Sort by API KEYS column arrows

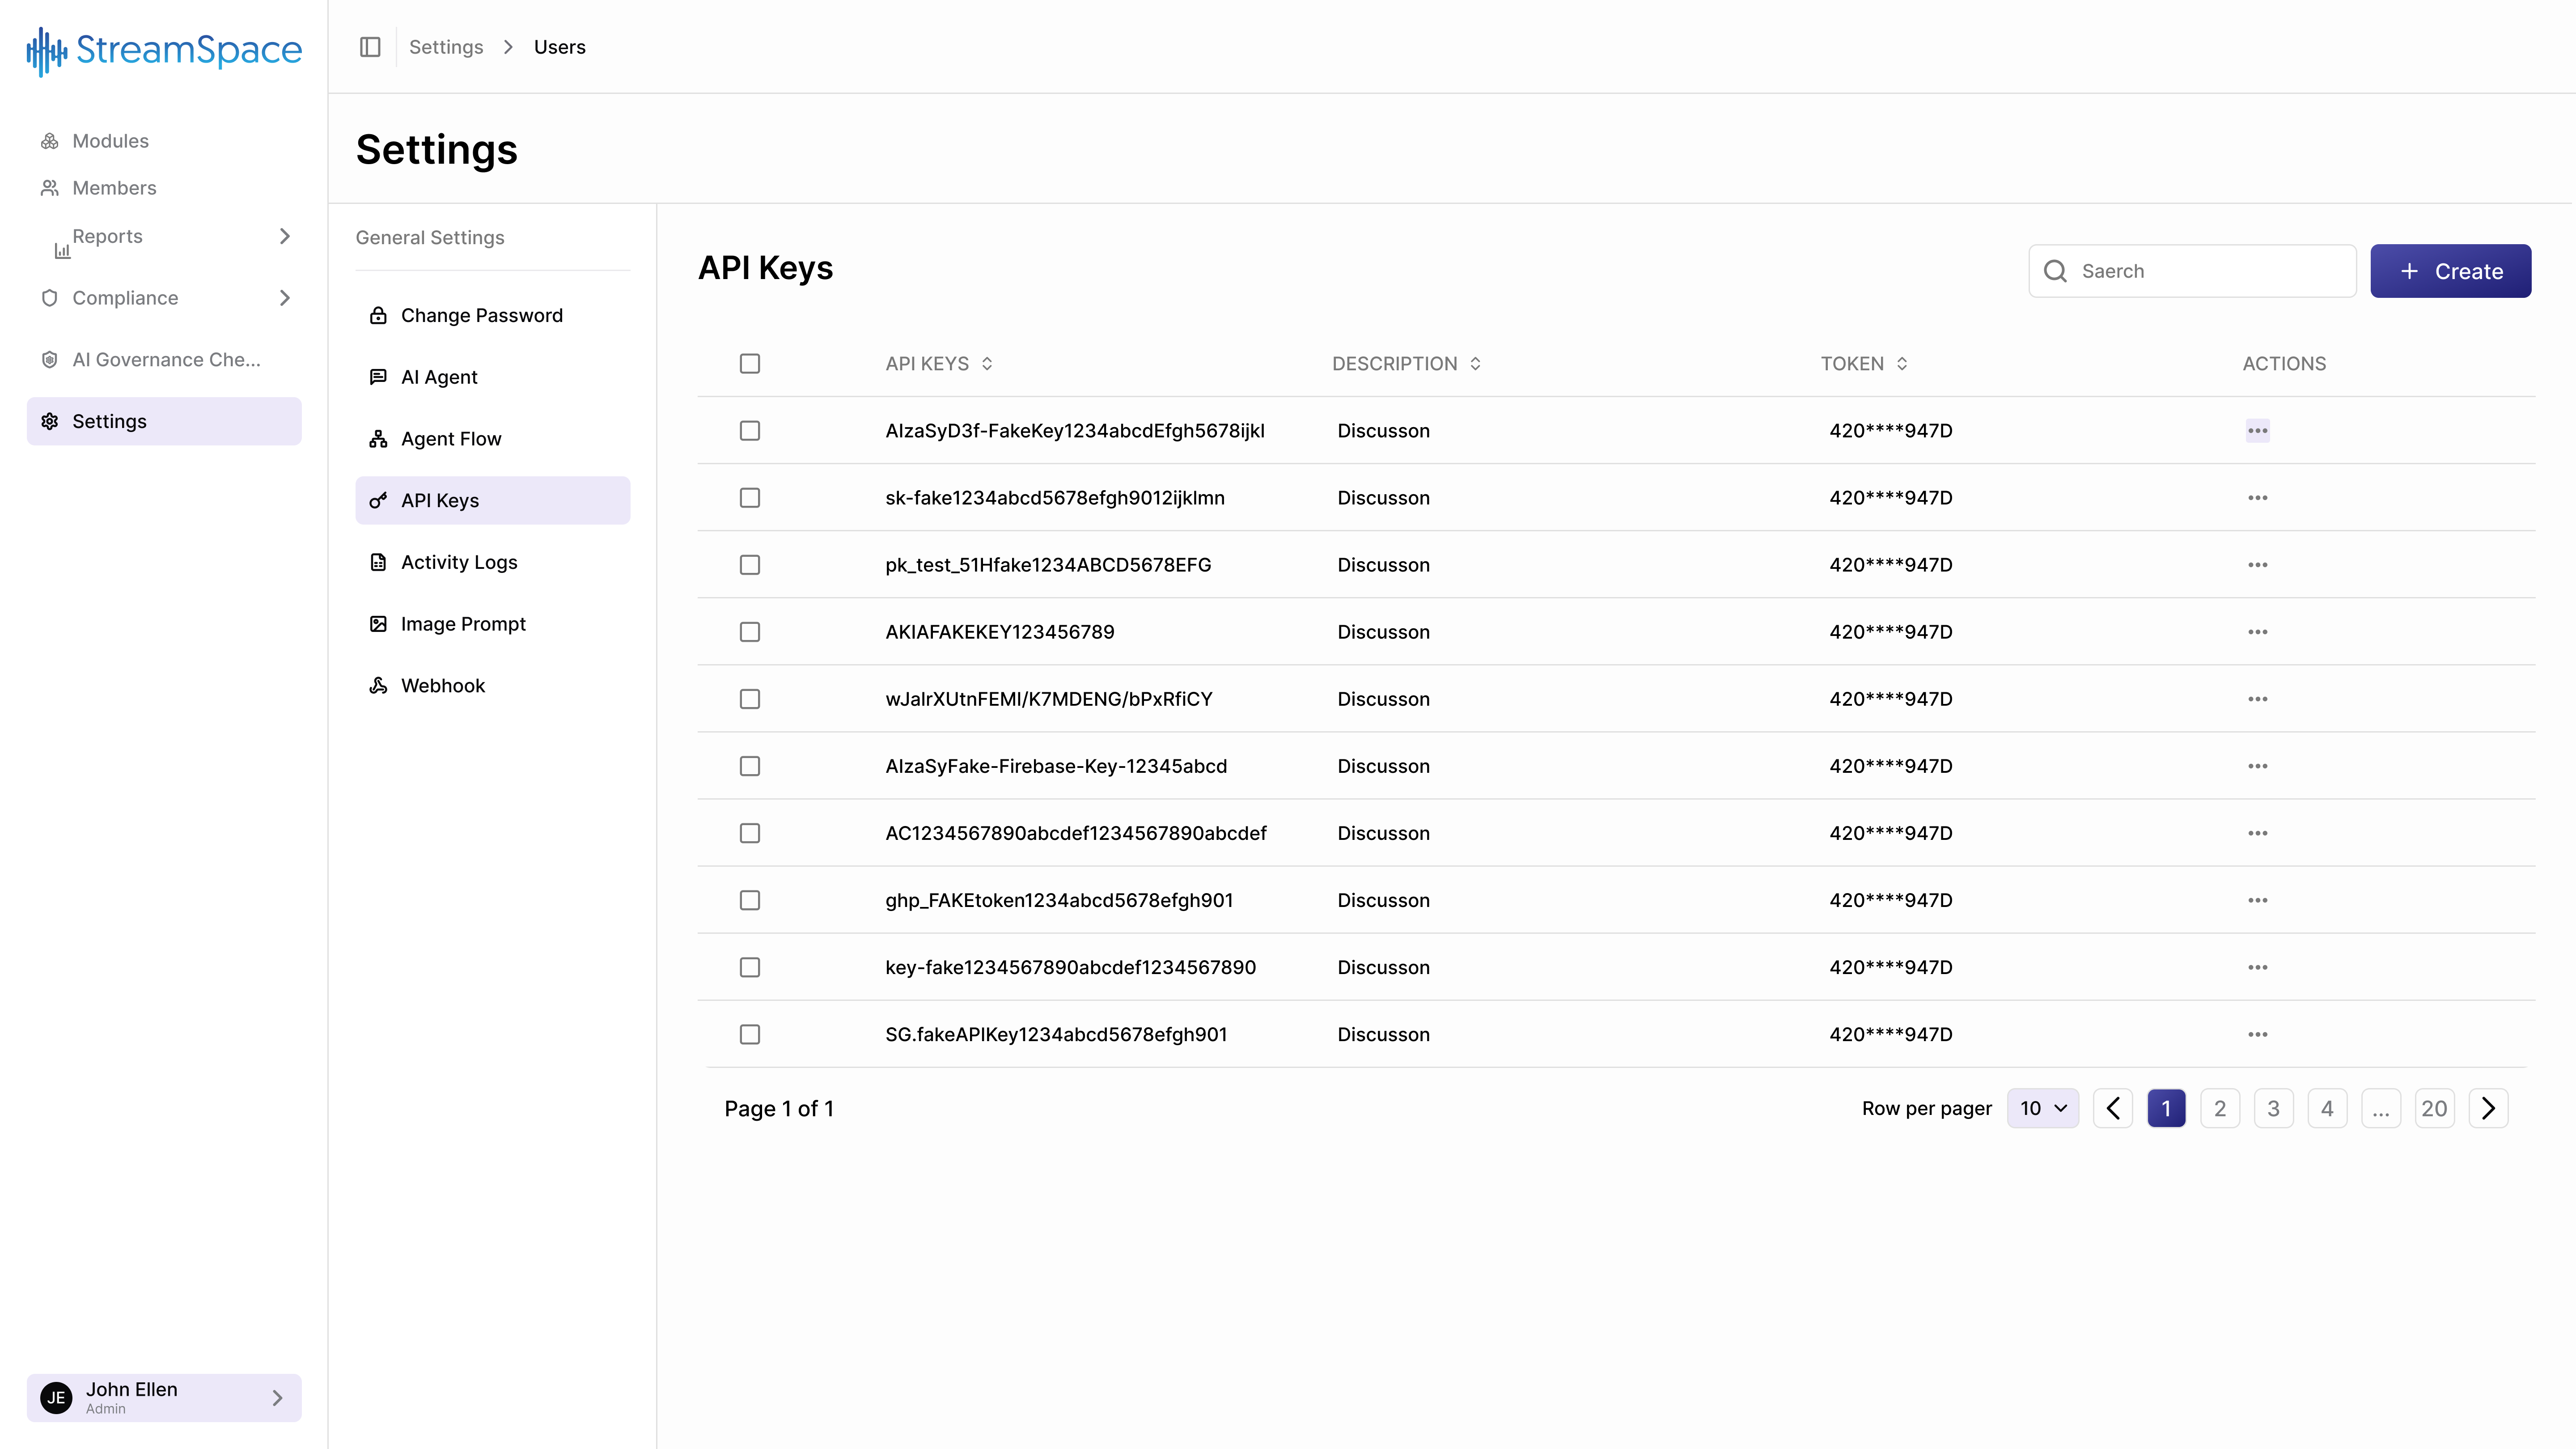coord(987,364)
